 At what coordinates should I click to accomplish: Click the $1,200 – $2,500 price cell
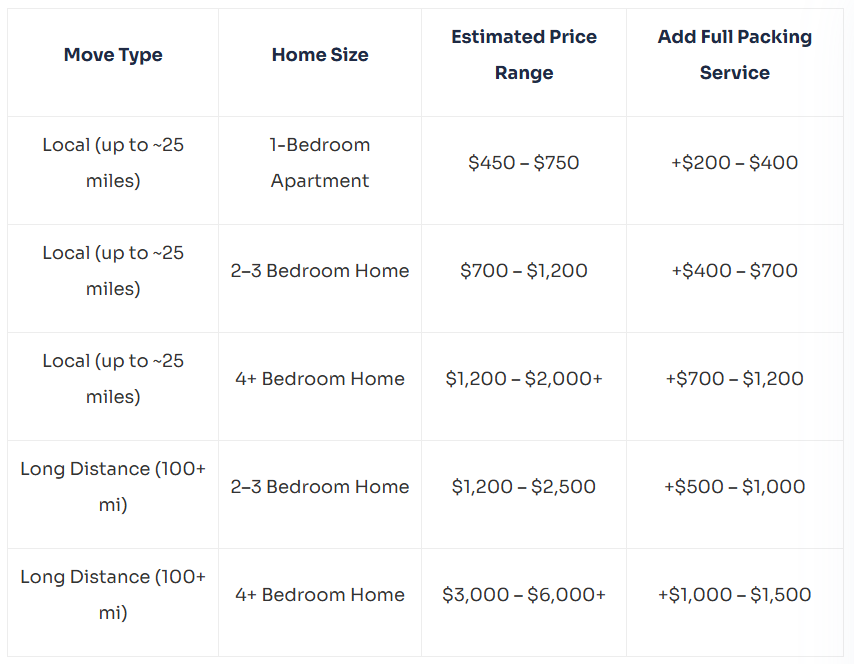tap(523, 486)
